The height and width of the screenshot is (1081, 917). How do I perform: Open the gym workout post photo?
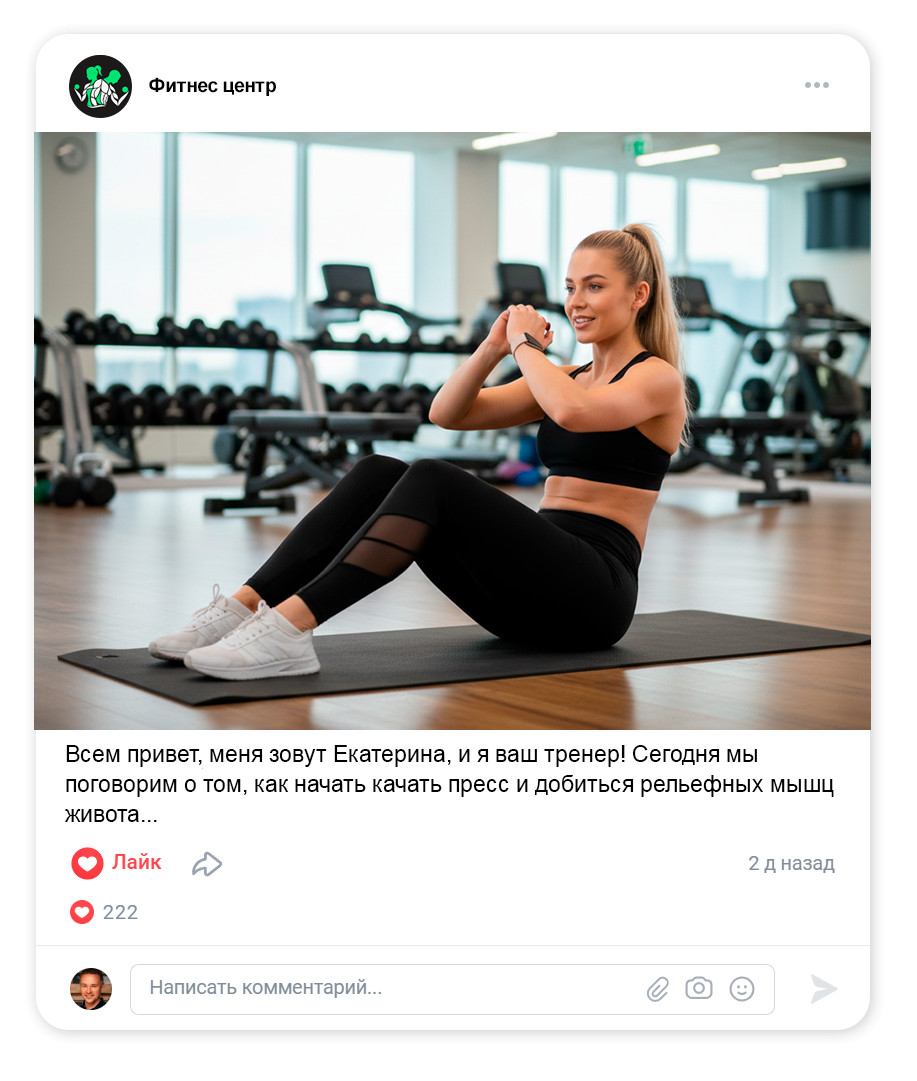coord(452,431)
